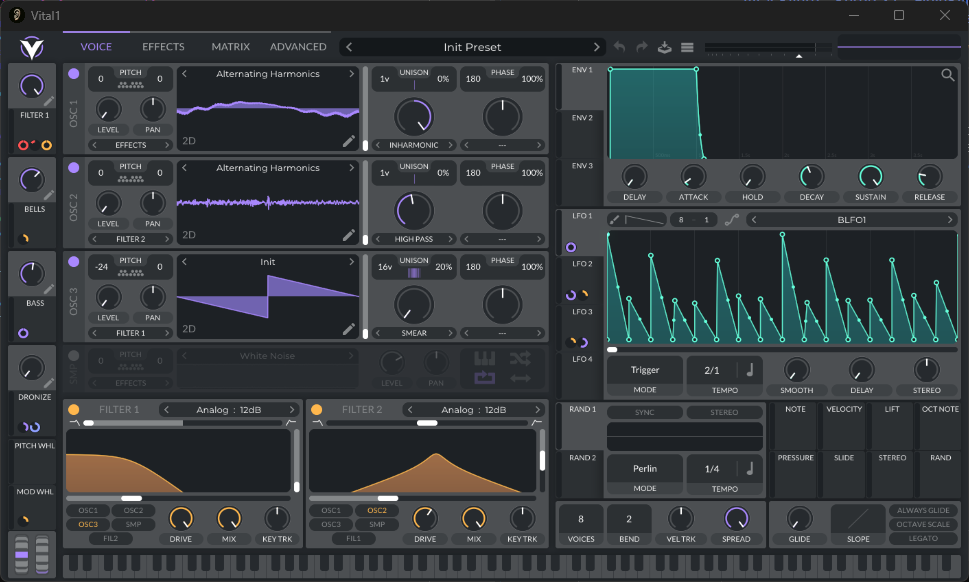
Task: Click the Filter 1 DRIVE knob
Action: 180,518
